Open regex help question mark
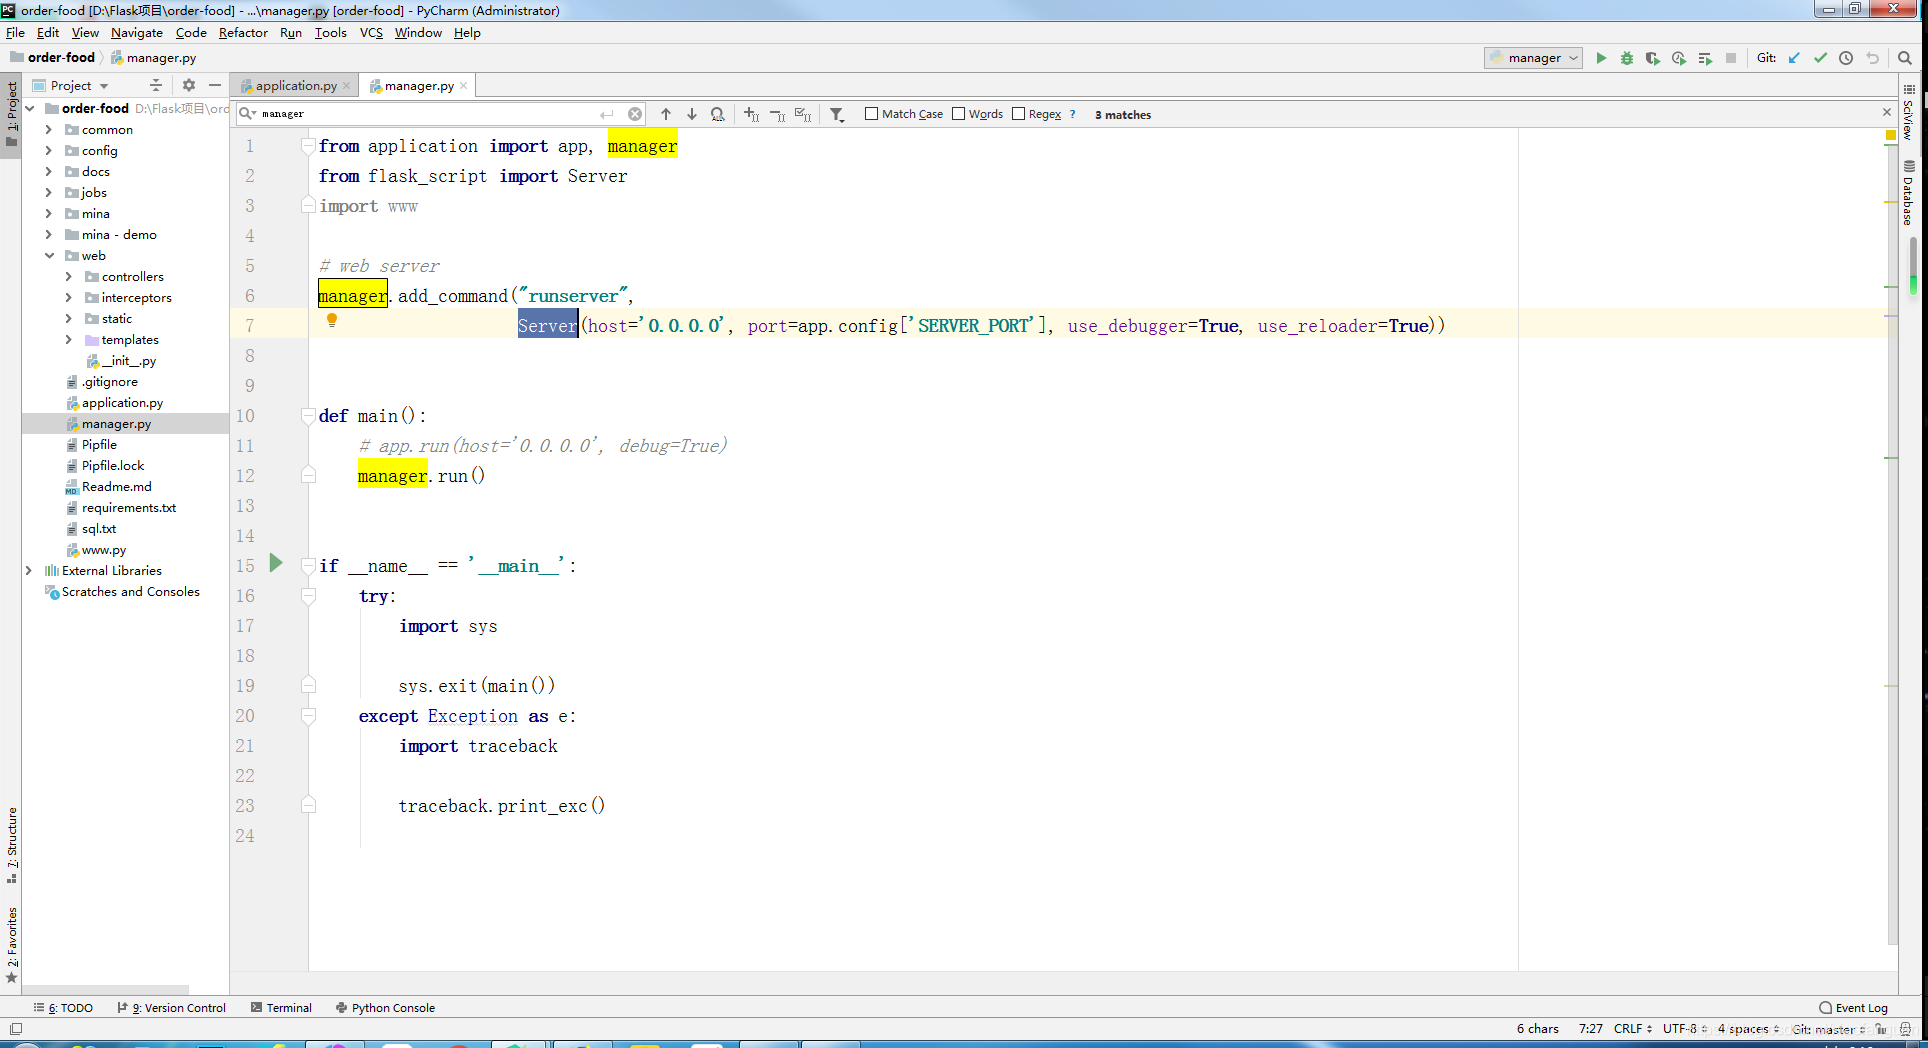Image resolution: width=1928 pixels, height=1048 pixels. coord(1073,114)
